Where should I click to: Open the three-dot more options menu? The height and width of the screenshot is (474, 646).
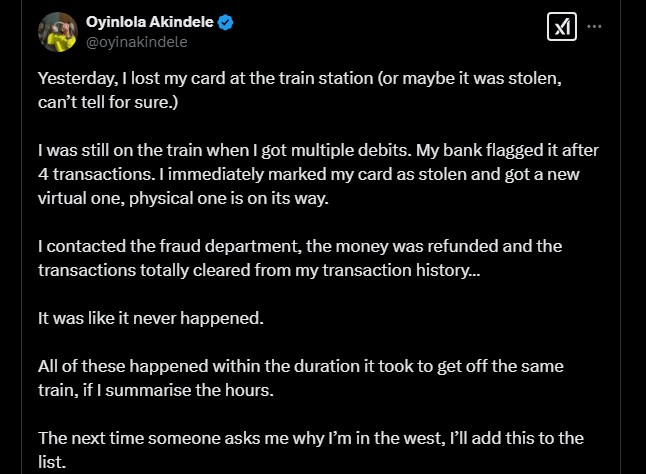pyautogui.click(x=596, y=27)
